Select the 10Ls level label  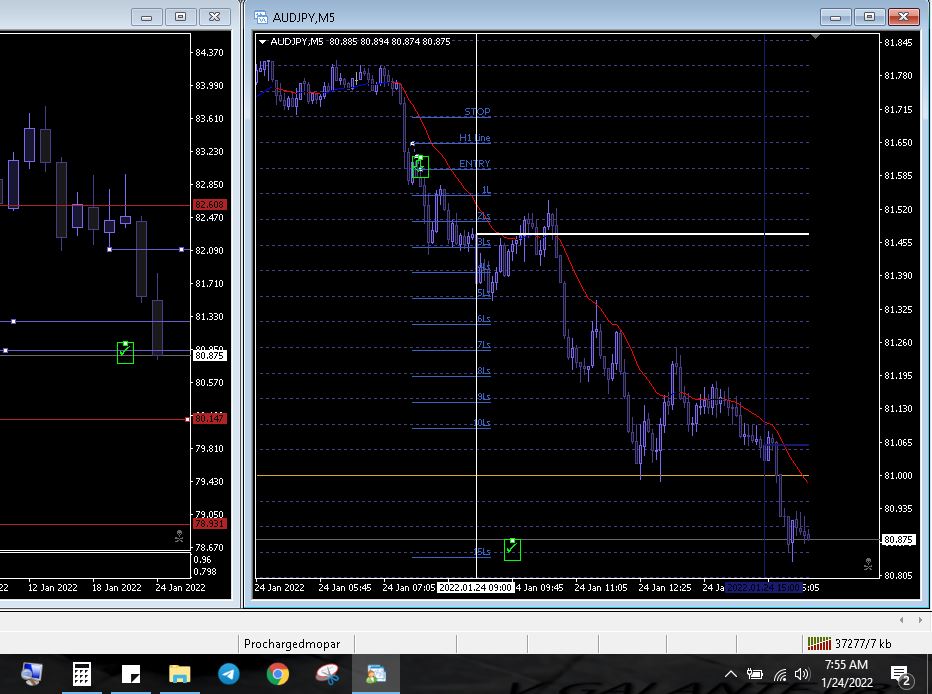click(481, 423)
